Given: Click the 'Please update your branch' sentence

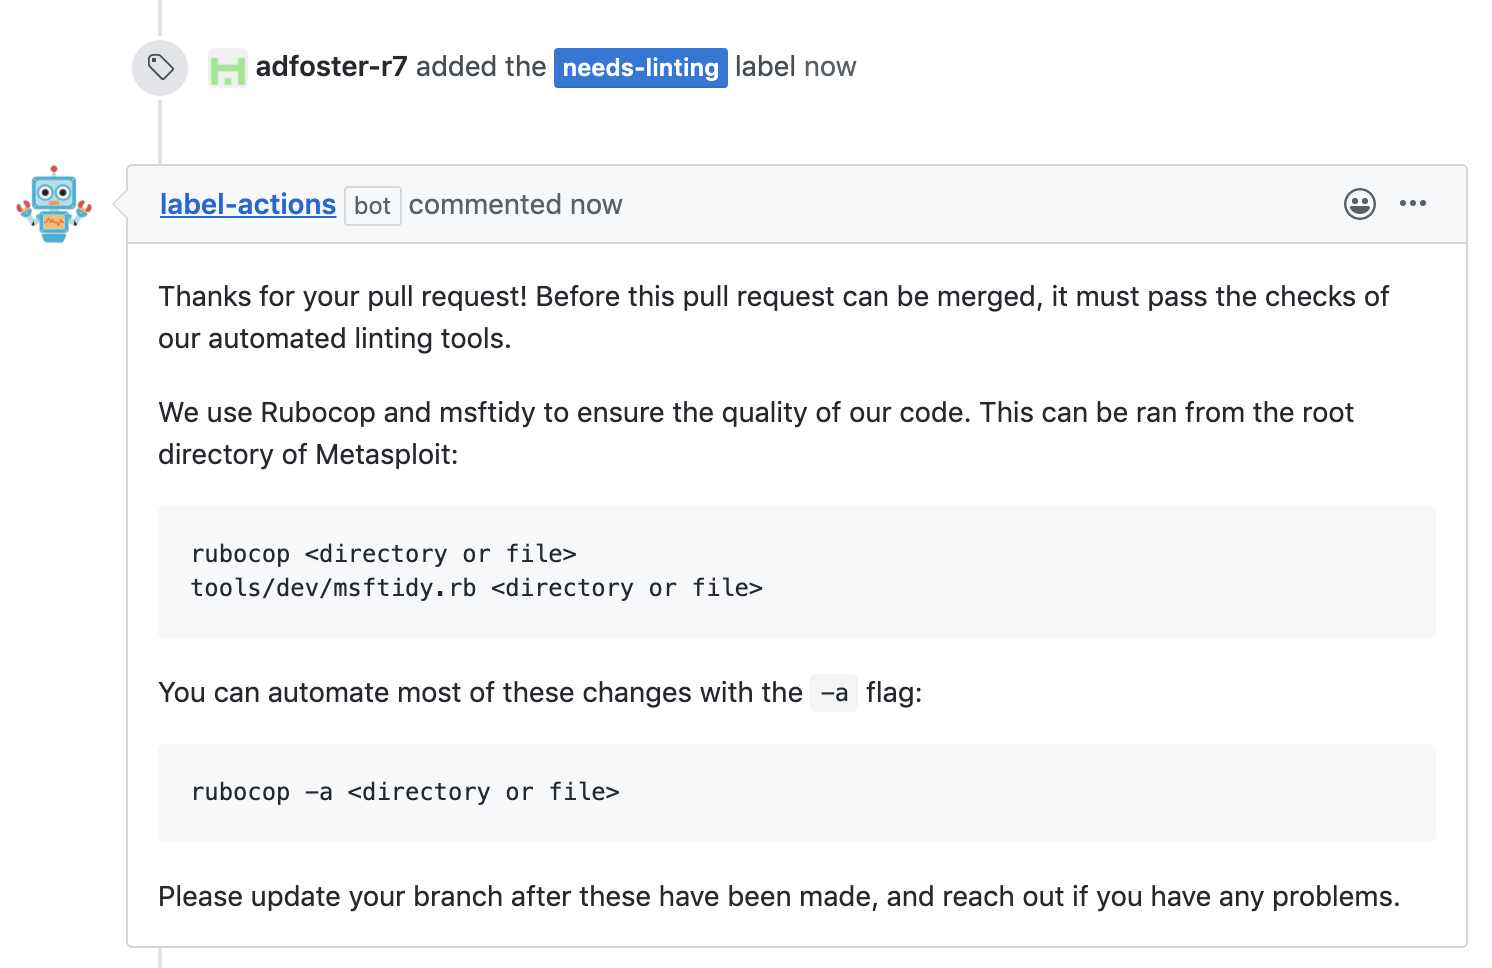Looking at the screenshot, I should pyautogui.click(x=779, y=896).
